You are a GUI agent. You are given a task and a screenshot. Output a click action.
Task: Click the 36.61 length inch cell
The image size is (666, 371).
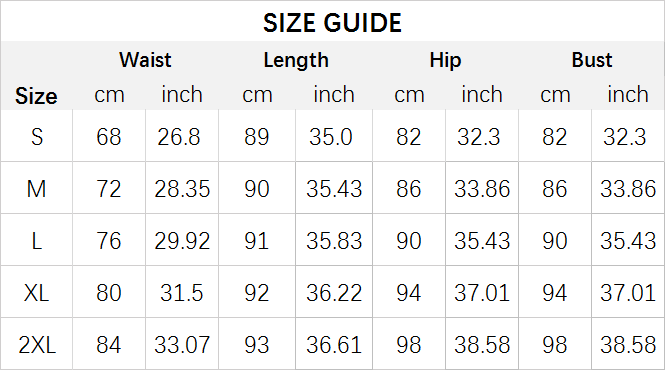click(334, 345)
